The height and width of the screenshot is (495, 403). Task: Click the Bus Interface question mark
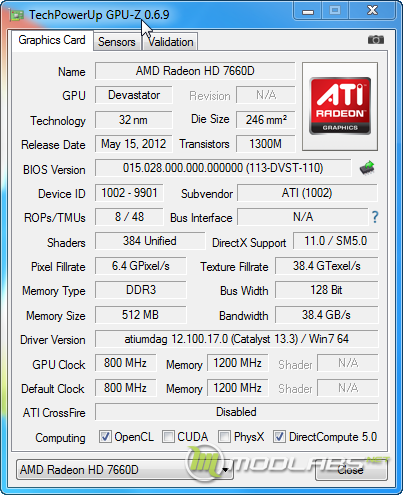pos(375,217)
